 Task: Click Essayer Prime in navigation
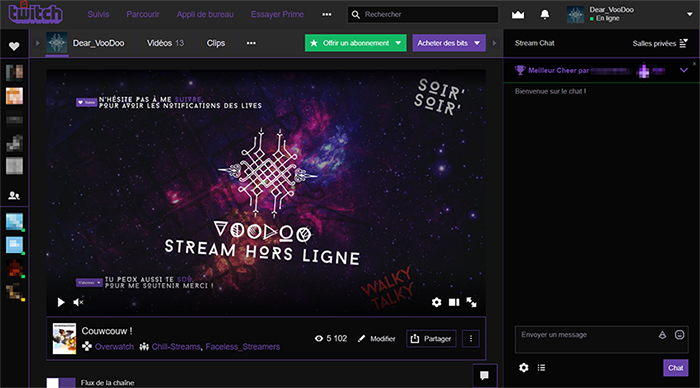[x=277, y=14]
